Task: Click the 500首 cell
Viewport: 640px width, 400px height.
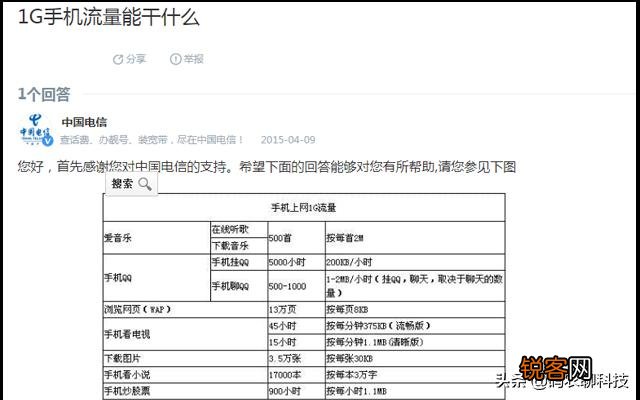Action: pyautogui.click(x=296, y=238)
